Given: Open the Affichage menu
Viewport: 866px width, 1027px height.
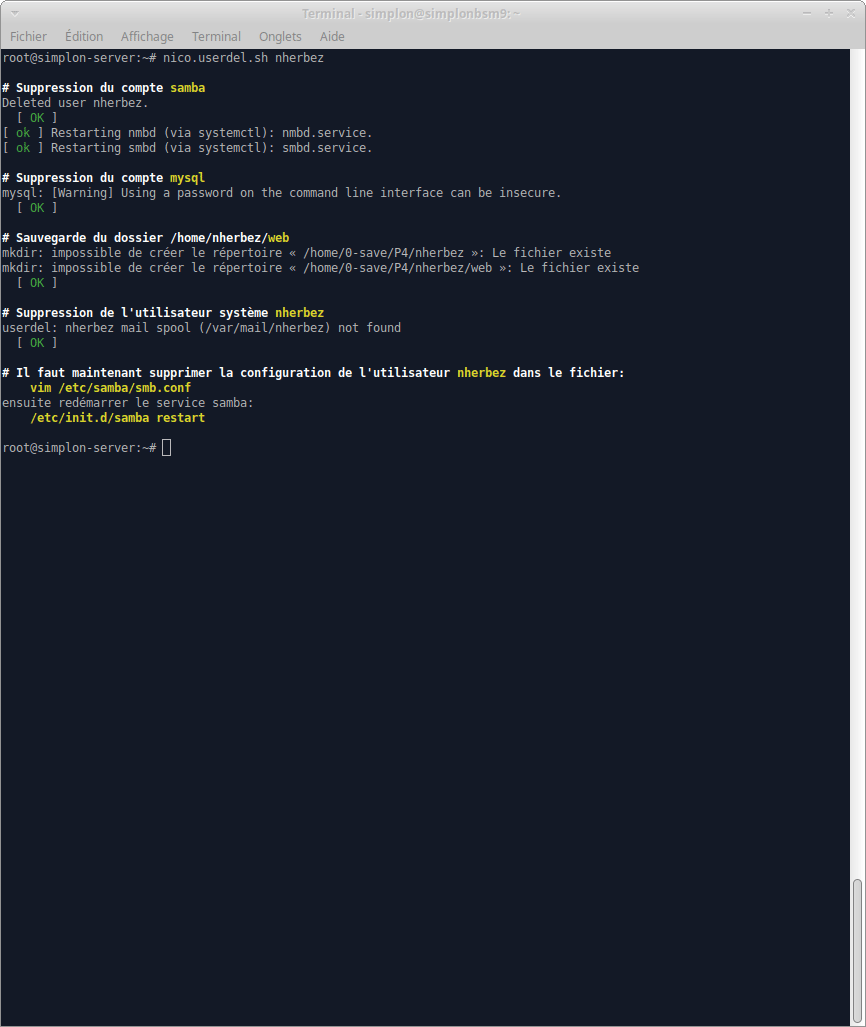Looking at the screenshot, I should (x=147, y=37).
